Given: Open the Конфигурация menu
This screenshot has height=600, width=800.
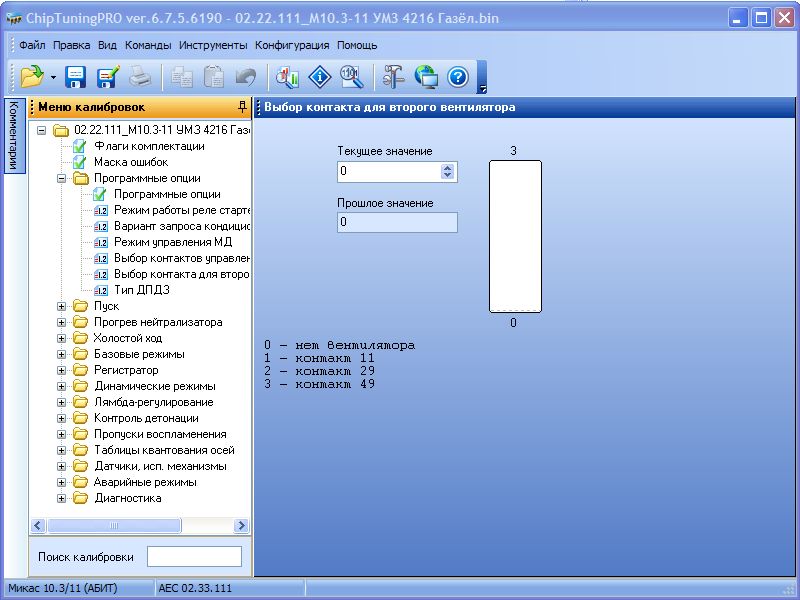Looking at the screenshot, I should [292, 45].
